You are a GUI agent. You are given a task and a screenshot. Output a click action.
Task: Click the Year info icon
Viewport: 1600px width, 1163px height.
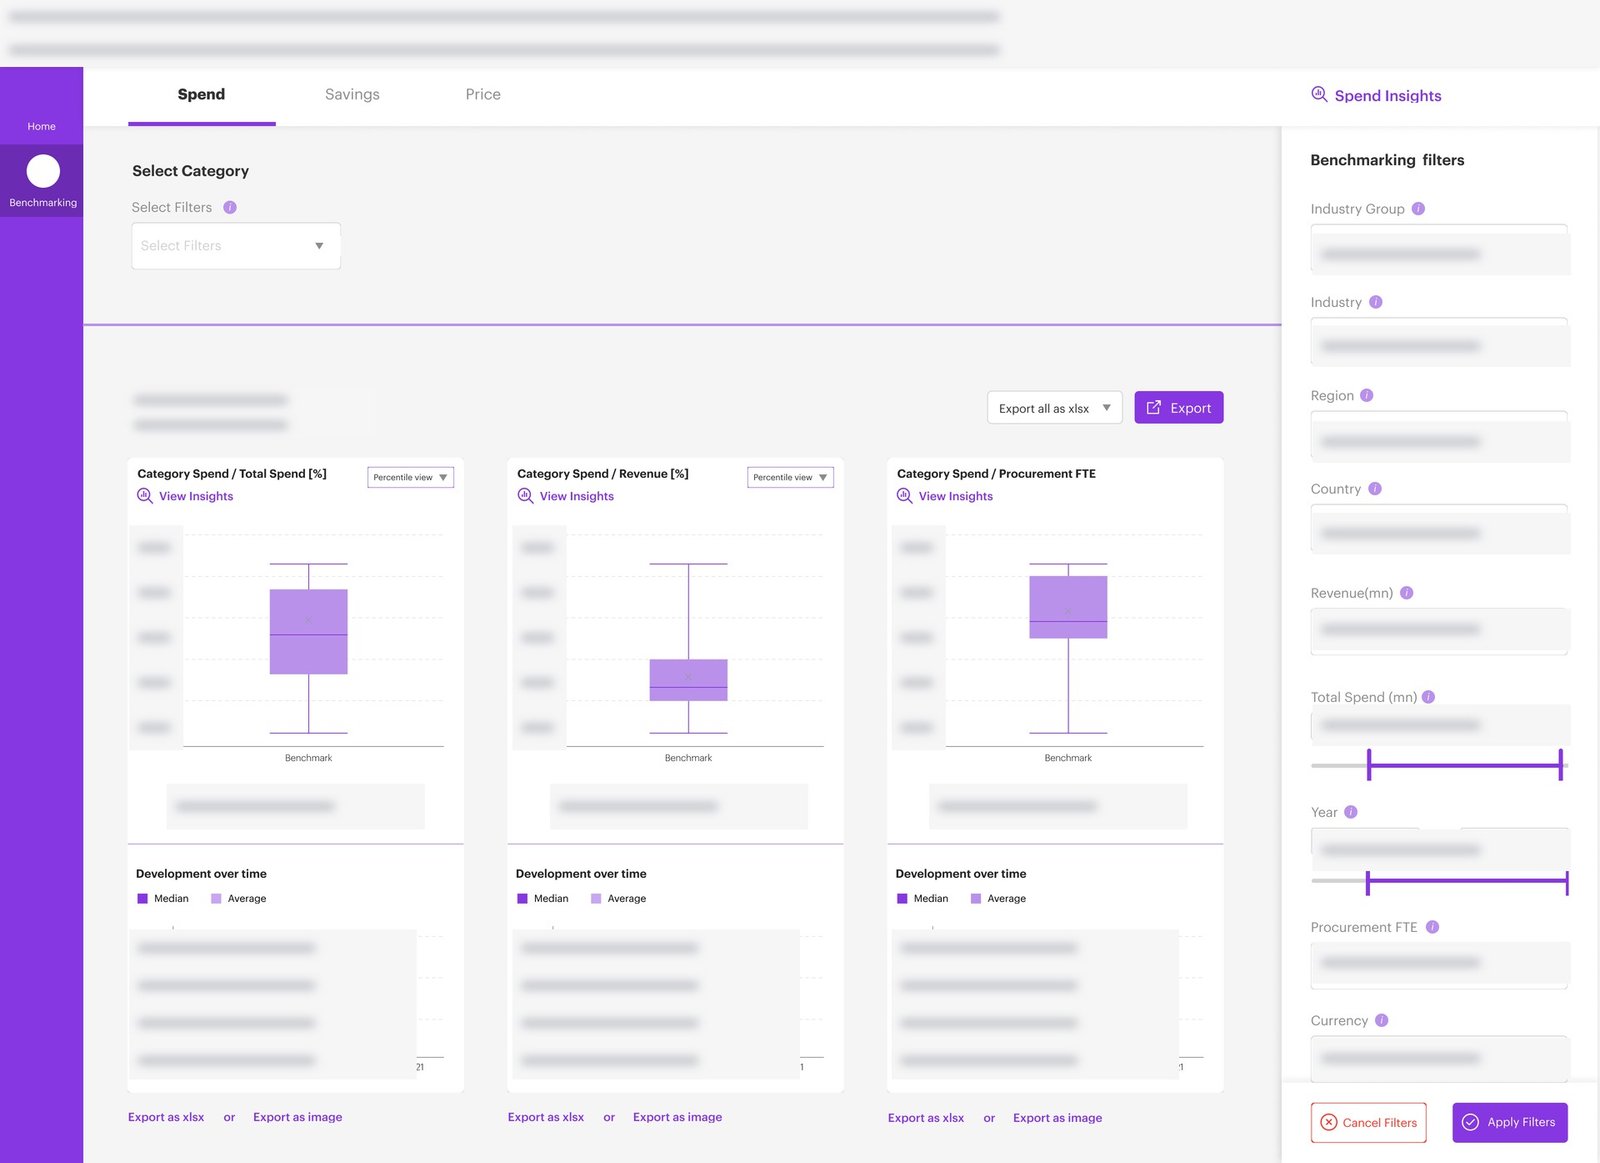1351,812
